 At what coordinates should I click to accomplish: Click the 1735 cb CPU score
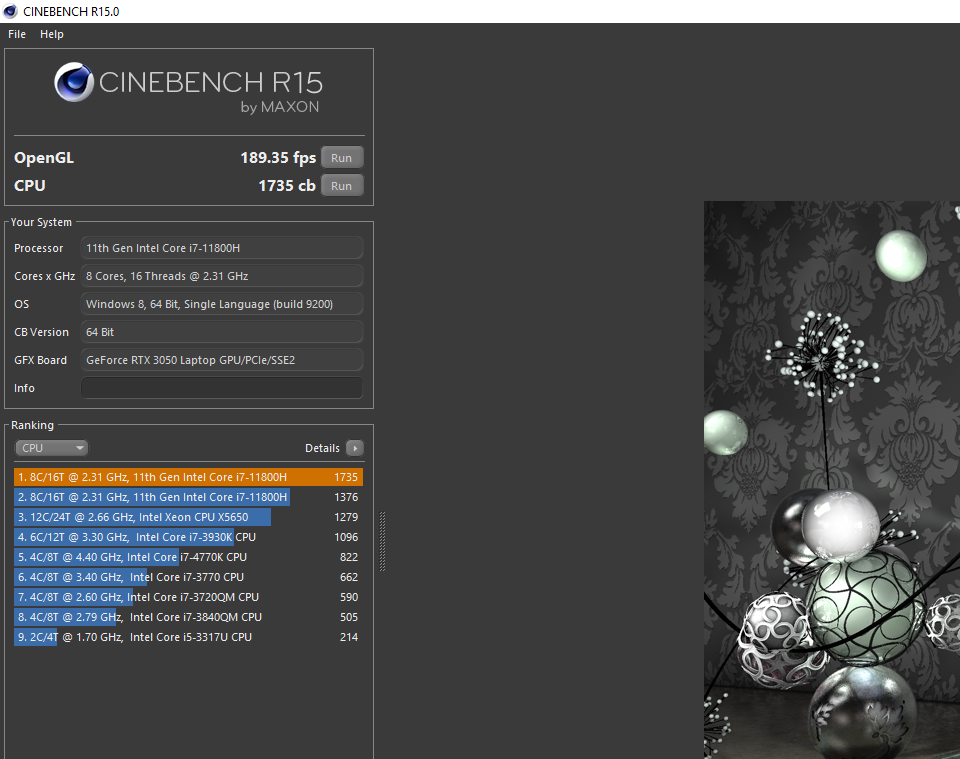click(287, 186)
